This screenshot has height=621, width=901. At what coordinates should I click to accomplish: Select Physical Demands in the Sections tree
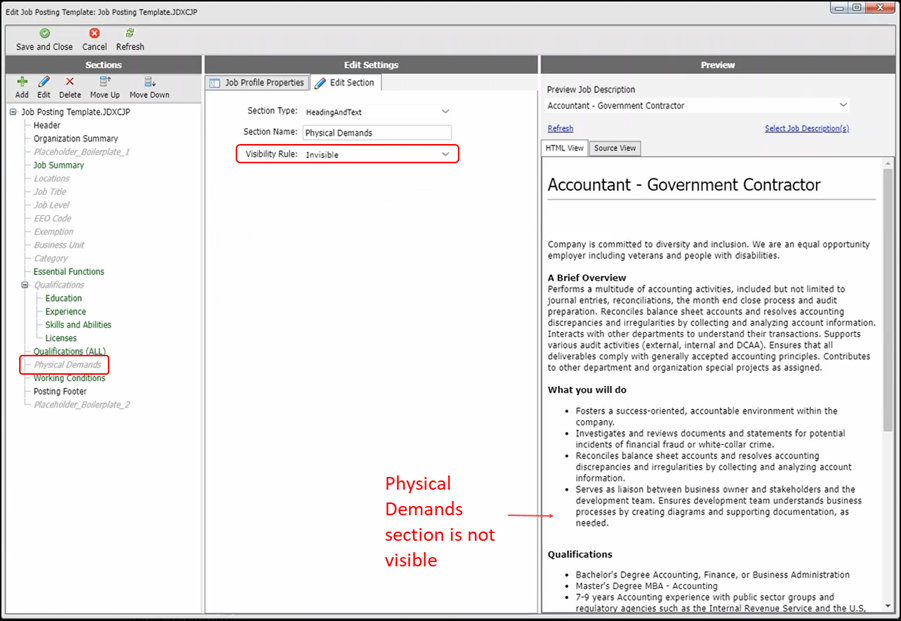click(x=67, y=365)
